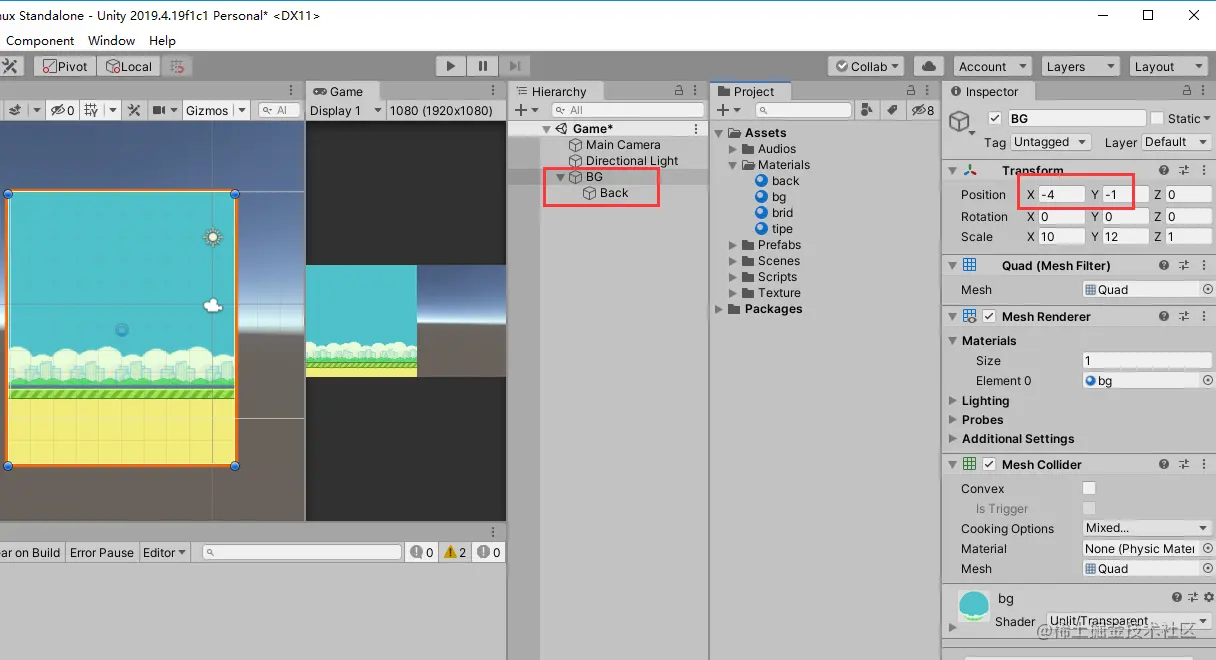This screenshot has width=1216, height=660.
Task: Toggle the Pivot handle position button
Action: tap(64, 66)
